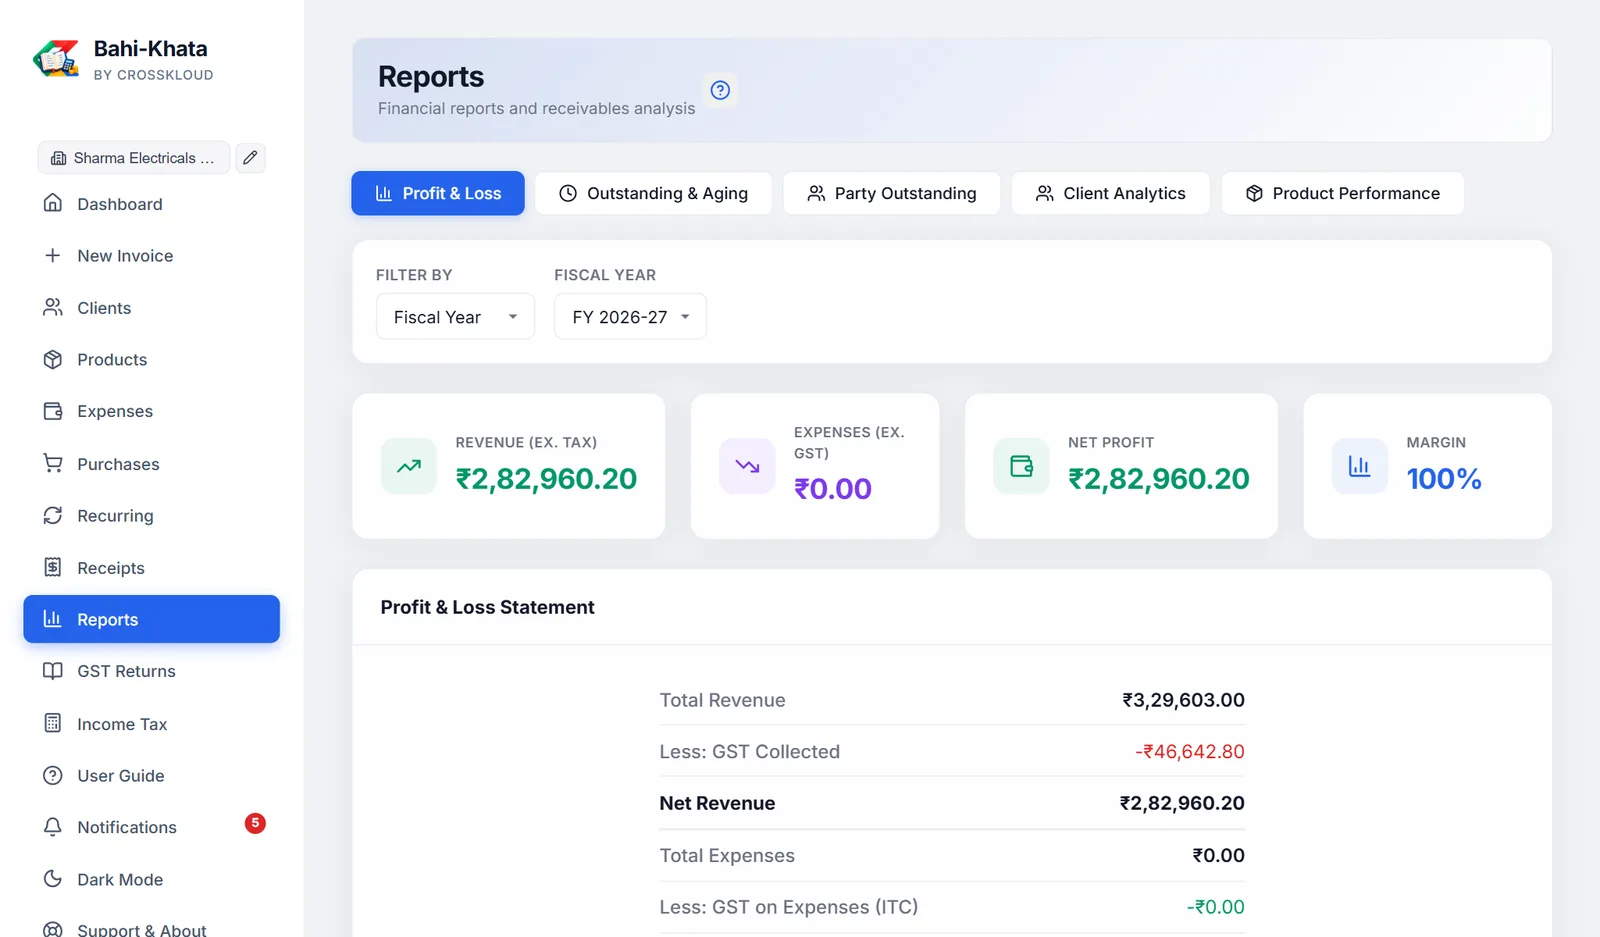Click the Products box icon in sidebar
Screen dimensions: 1600x937
coord(53,359)
